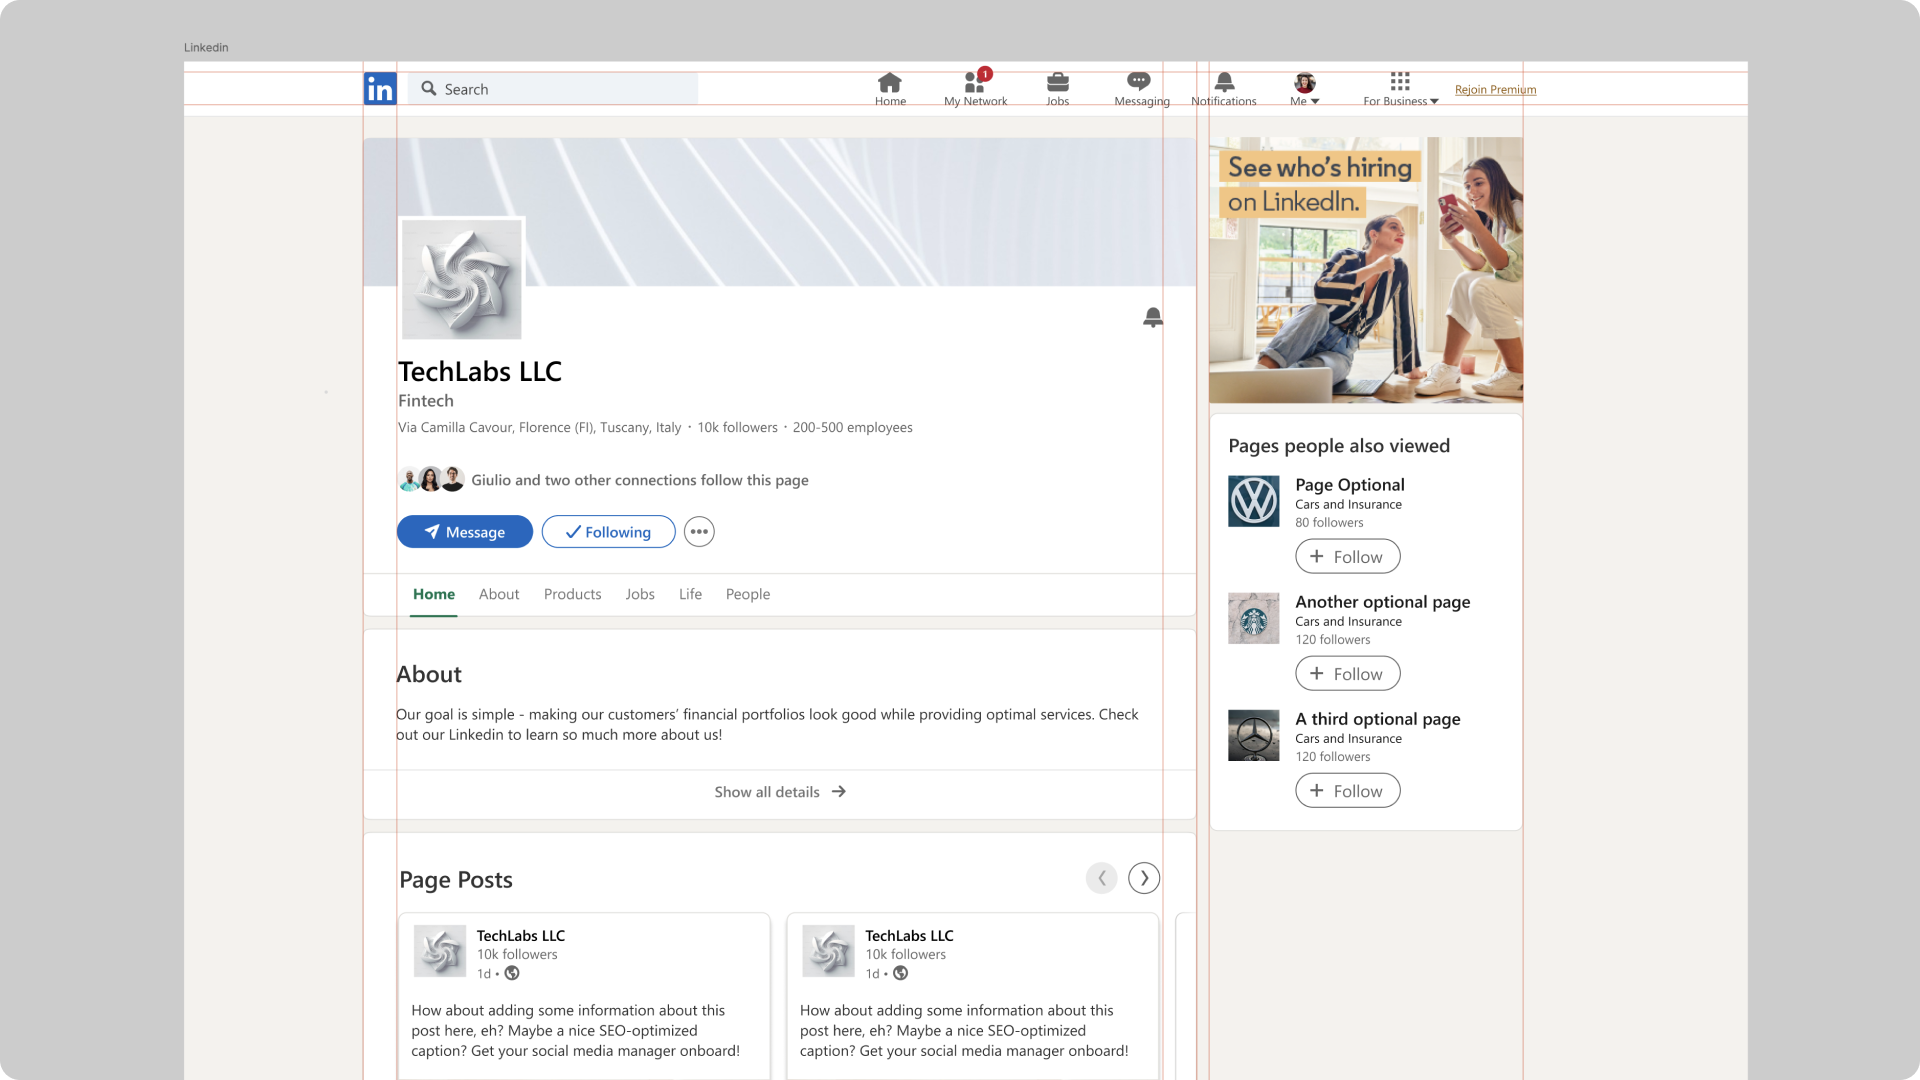
Task: Toggle the Following button off
Action: coord(608,532)
